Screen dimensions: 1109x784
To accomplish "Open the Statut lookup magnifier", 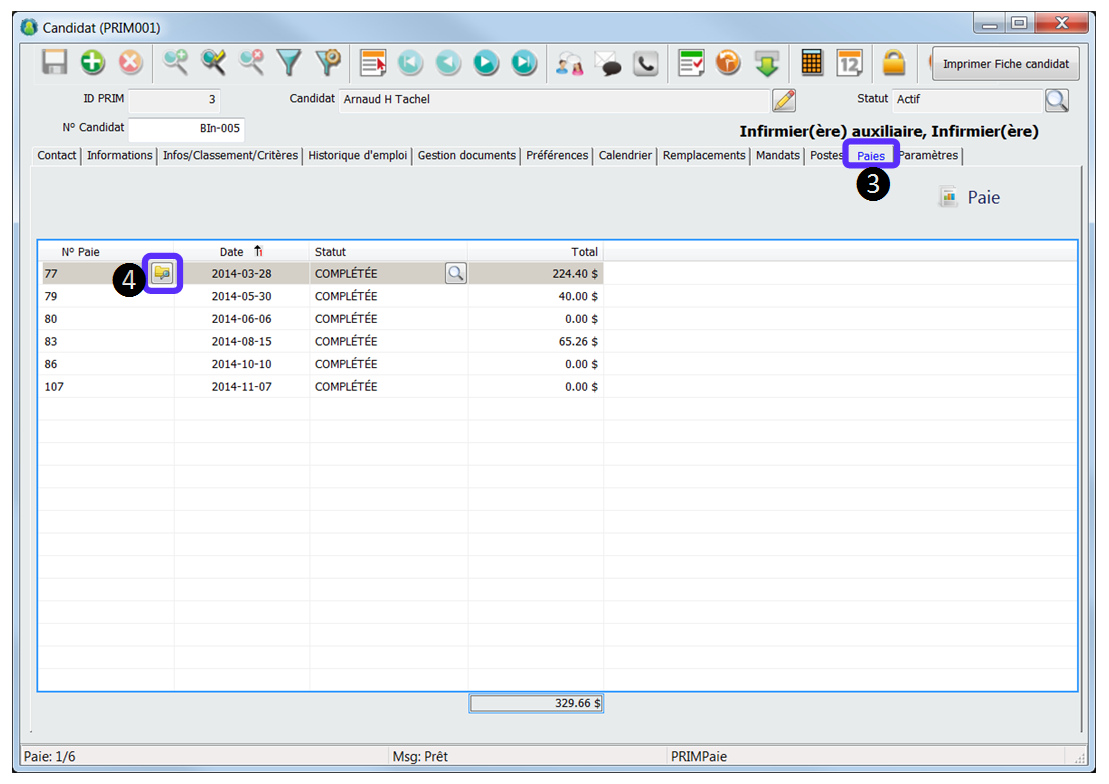I will 1056,100.
